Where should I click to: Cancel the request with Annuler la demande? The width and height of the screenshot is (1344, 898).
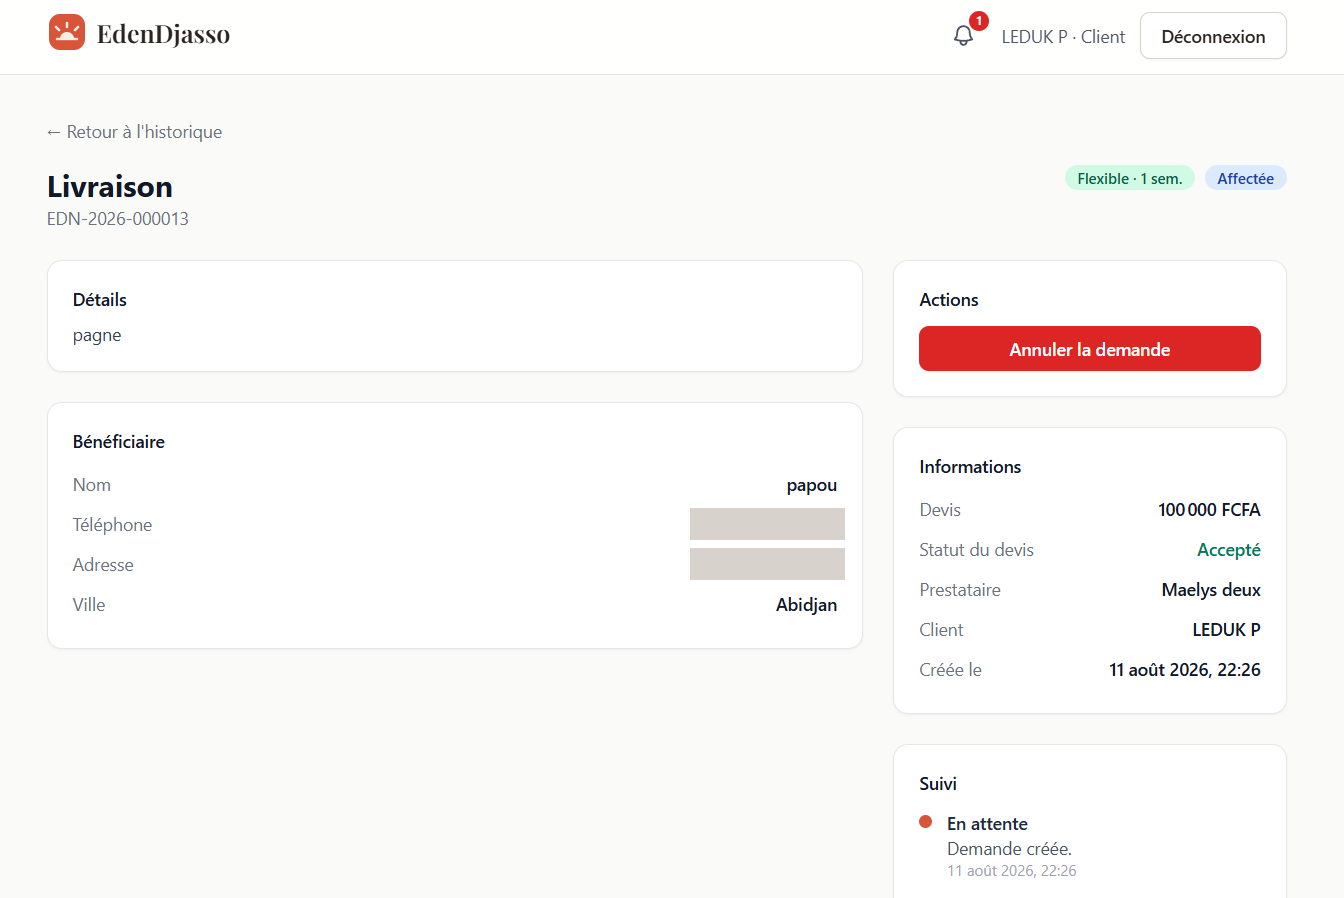(1089, 349)
